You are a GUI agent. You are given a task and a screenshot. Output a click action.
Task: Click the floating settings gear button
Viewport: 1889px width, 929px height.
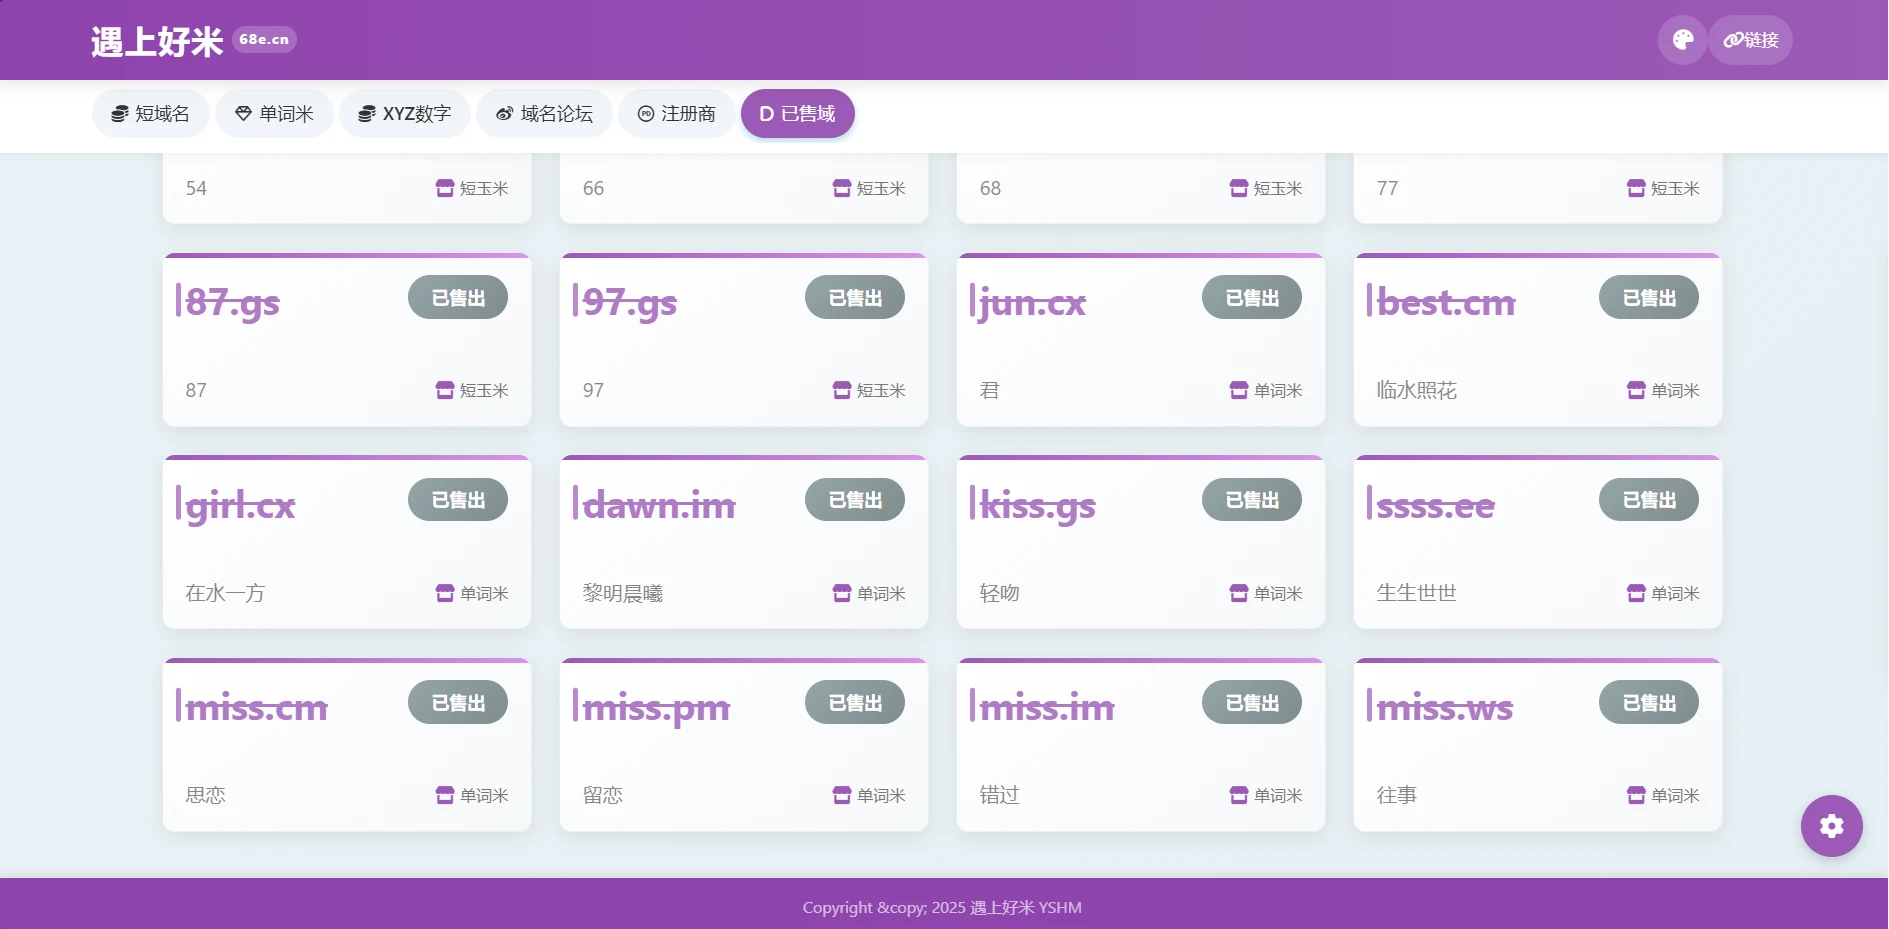pos(1831,826)
